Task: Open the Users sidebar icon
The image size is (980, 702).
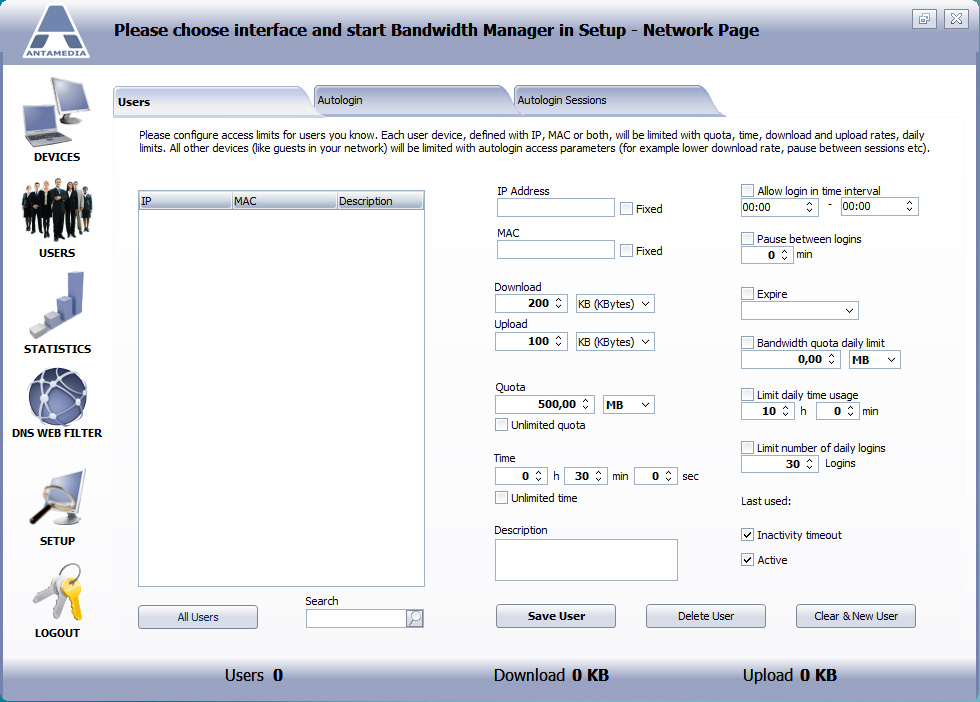Action: pyautogui.click(x=57, y=209)
